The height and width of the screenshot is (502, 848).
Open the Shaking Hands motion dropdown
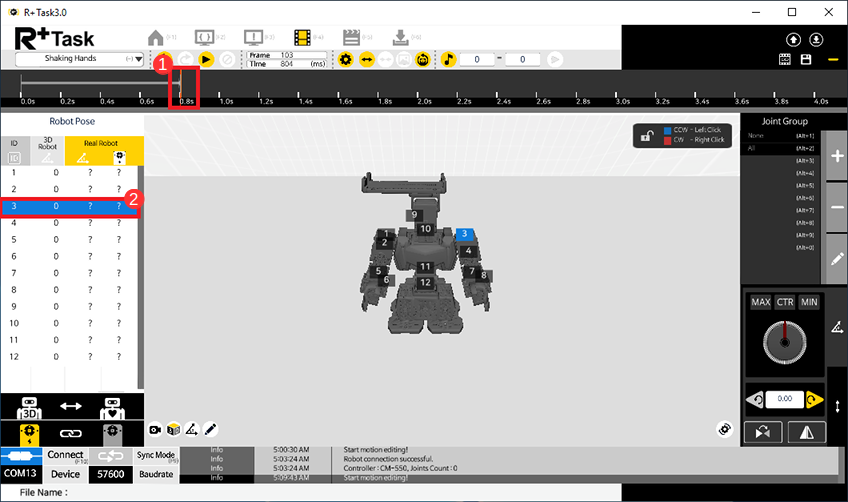80,60
